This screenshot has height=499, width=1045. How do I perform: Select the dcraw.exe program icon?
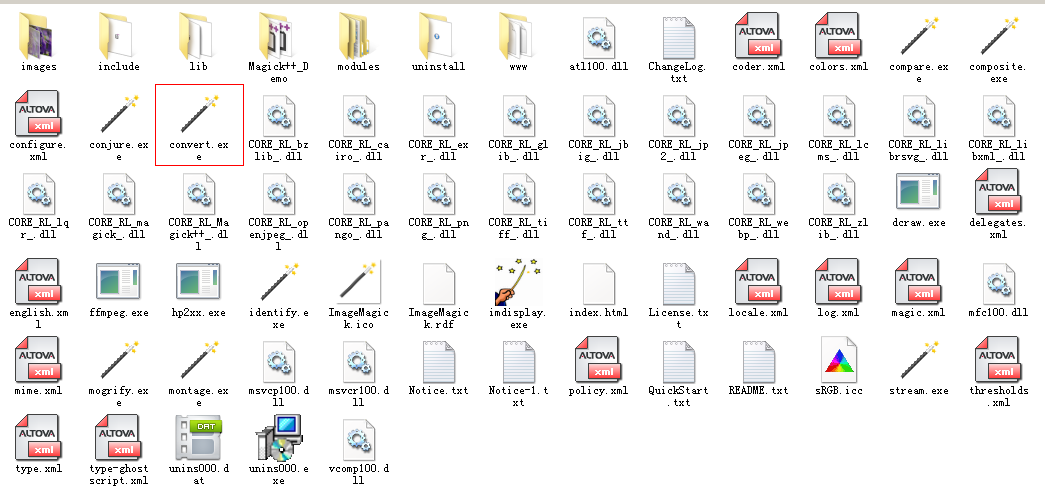tap(918, 191)
